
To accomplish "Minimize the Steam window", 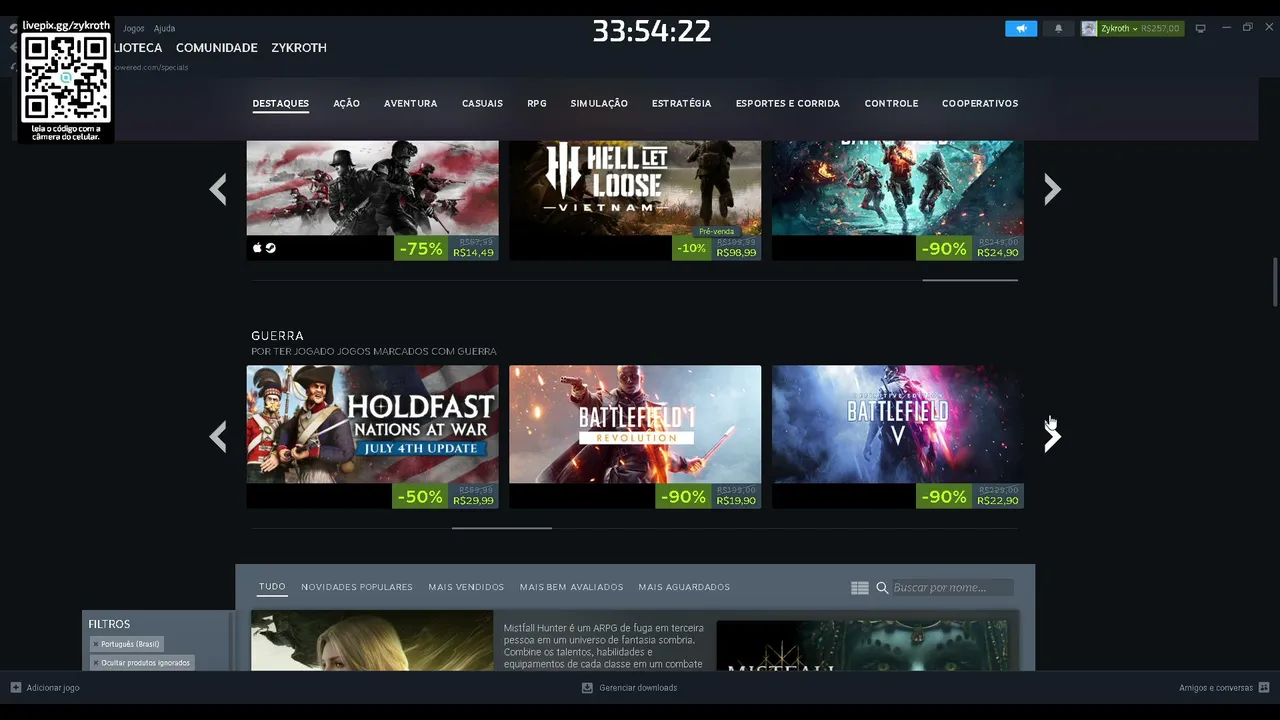I will (1226, 28).
